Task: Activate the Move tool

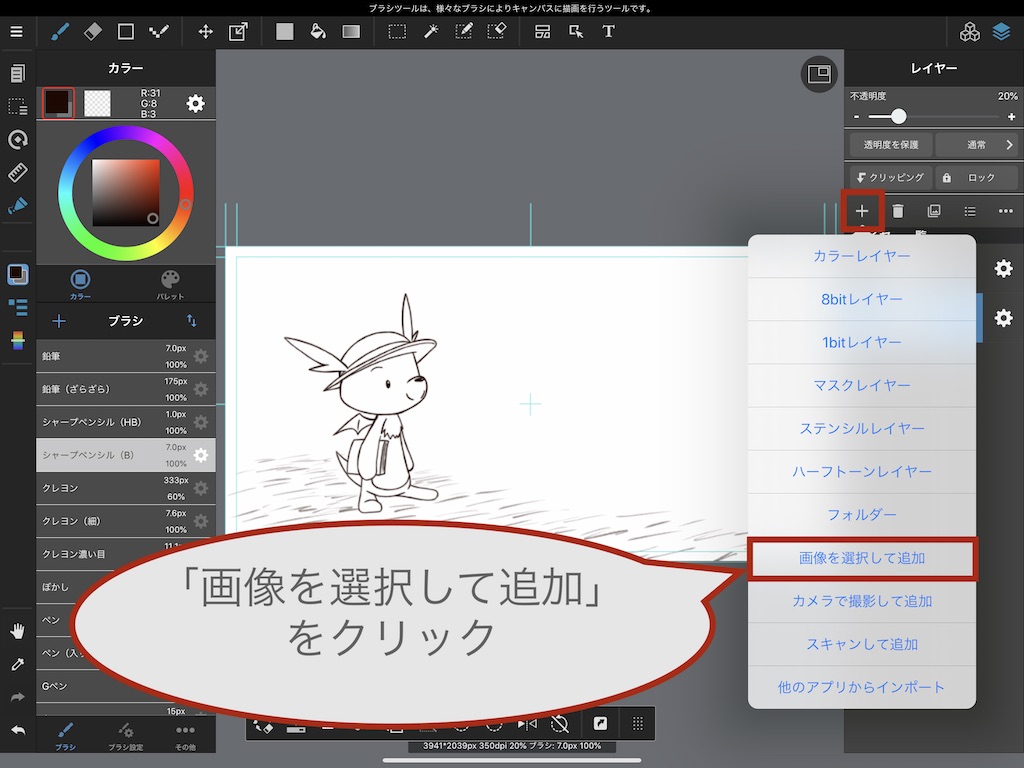Action: point(205,31)
